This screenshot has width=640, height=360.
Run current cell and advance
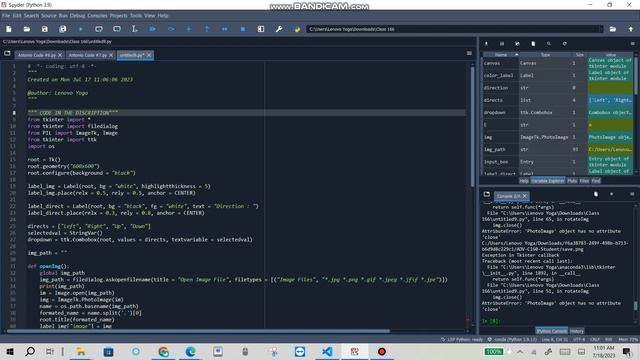tap(117, 29)
